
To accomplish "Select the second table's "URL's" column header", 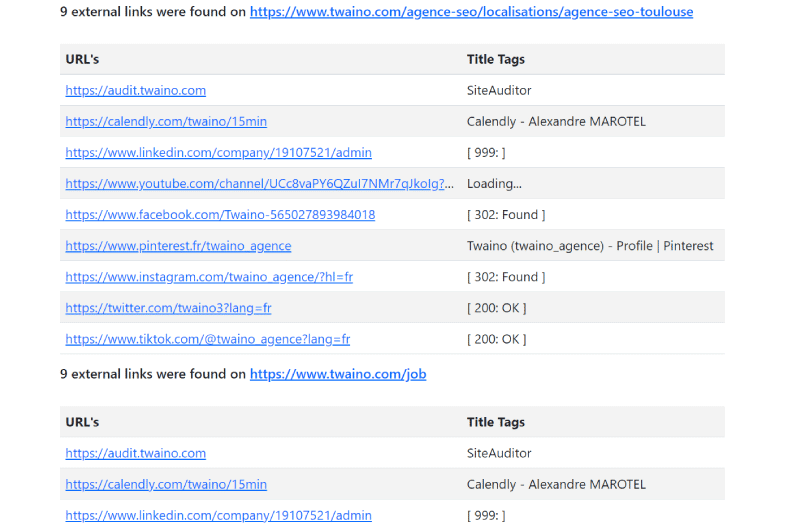I will (x=82, y=422).
